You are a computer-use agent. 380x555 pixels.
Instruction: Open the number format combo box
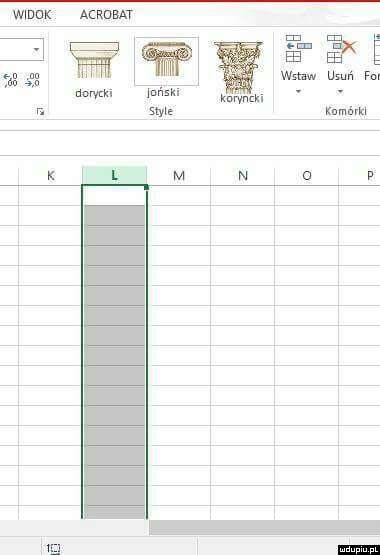point(22,49)
